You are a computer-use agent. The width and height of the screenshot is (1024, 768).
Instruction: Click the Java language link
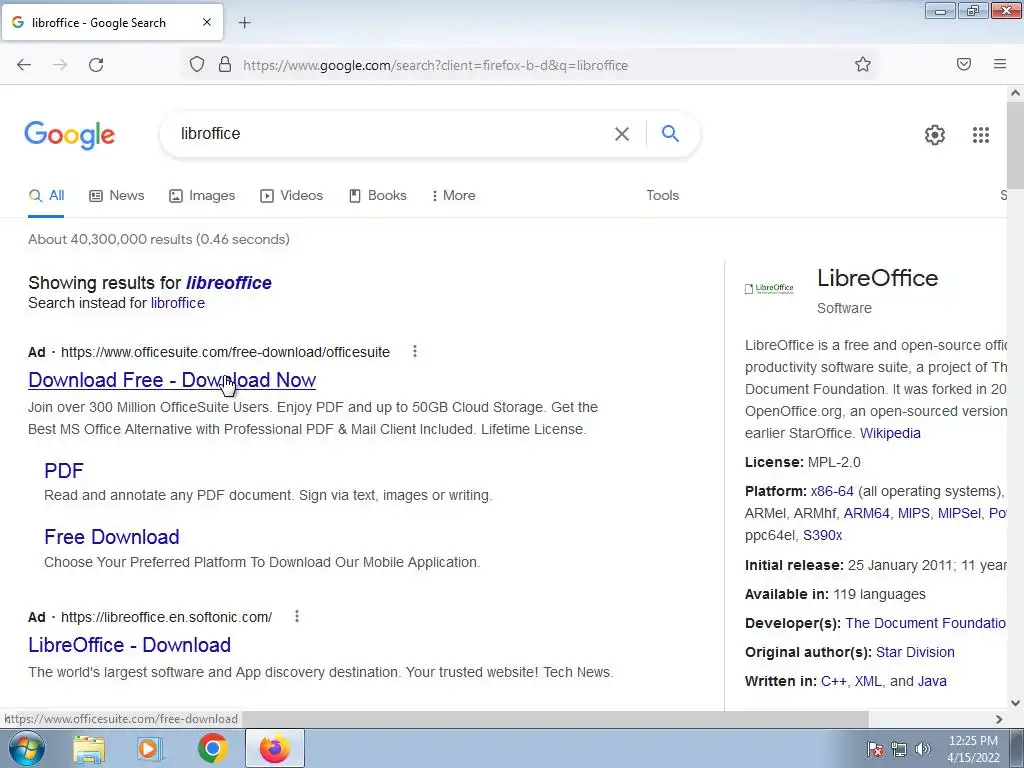932,681
